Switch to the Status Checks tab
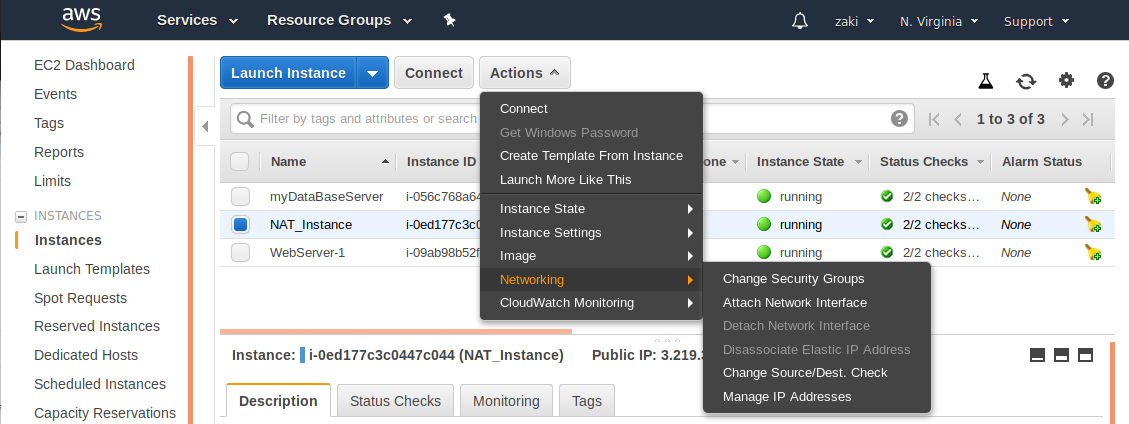1129x424 pixels. (x=395, y=401)
